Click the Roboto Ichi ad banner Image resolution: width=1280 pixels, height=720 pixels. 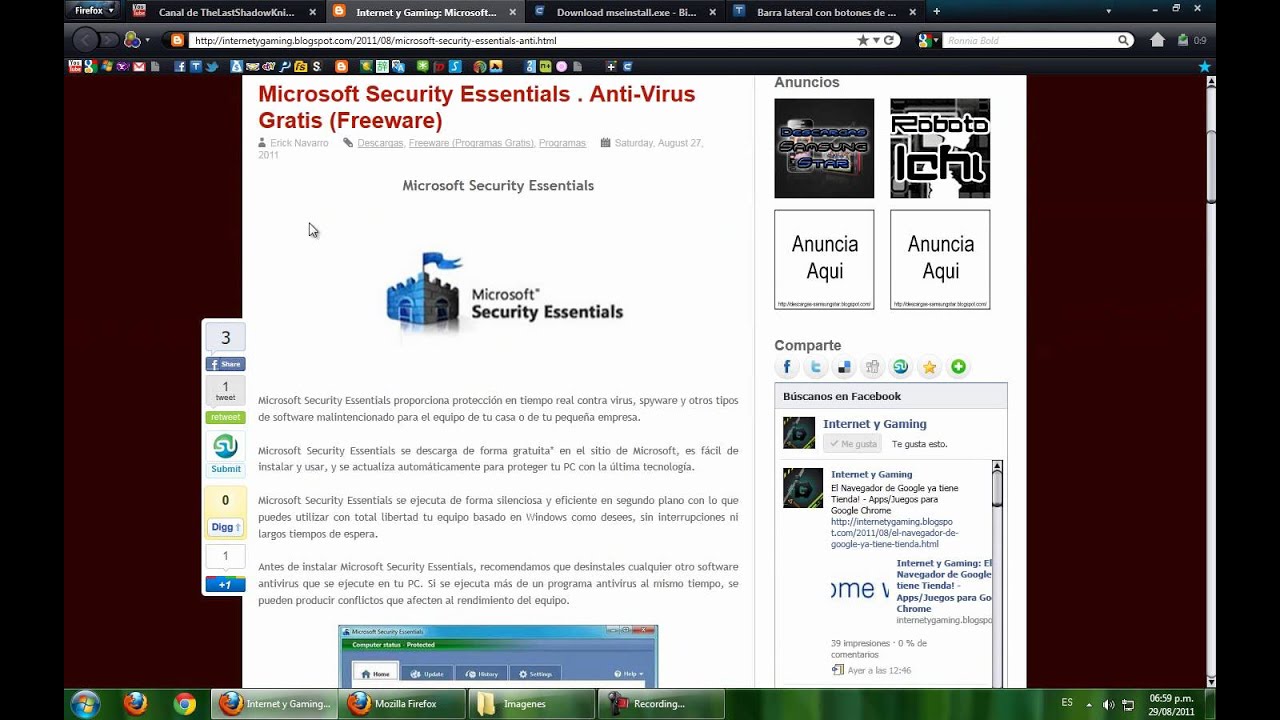[940, 148]
